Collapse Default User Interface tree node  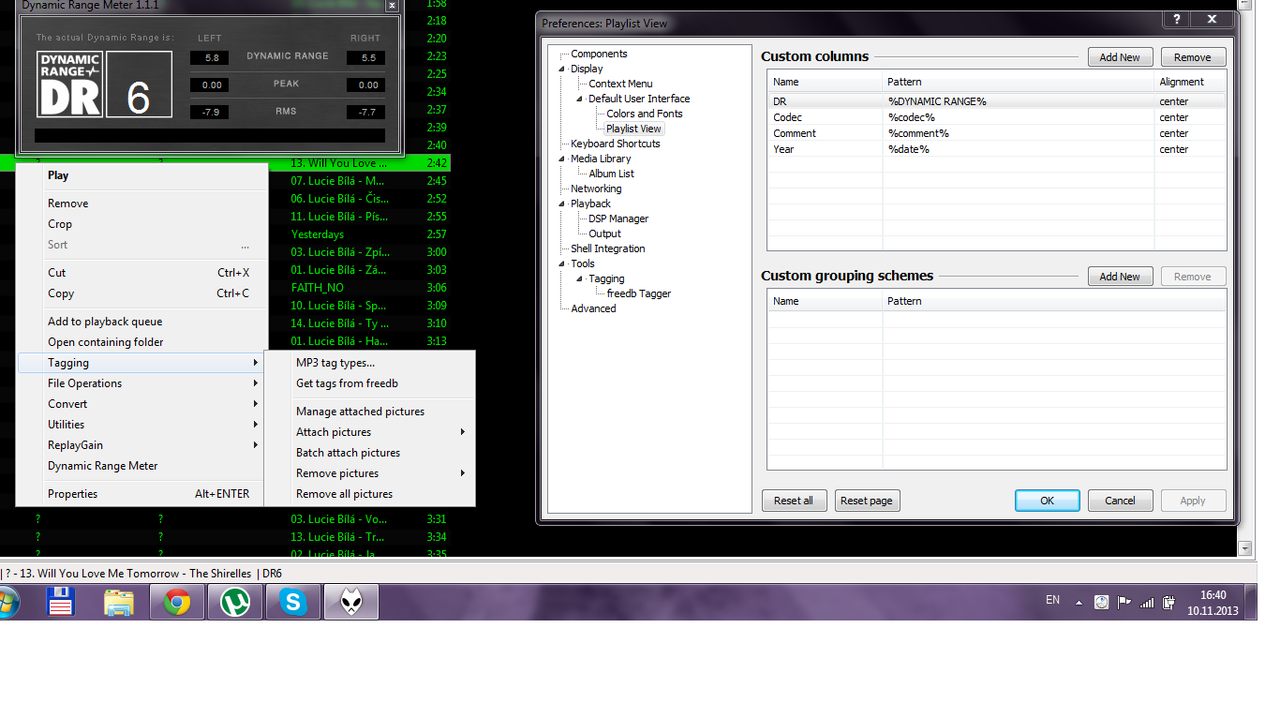point(579,99)
